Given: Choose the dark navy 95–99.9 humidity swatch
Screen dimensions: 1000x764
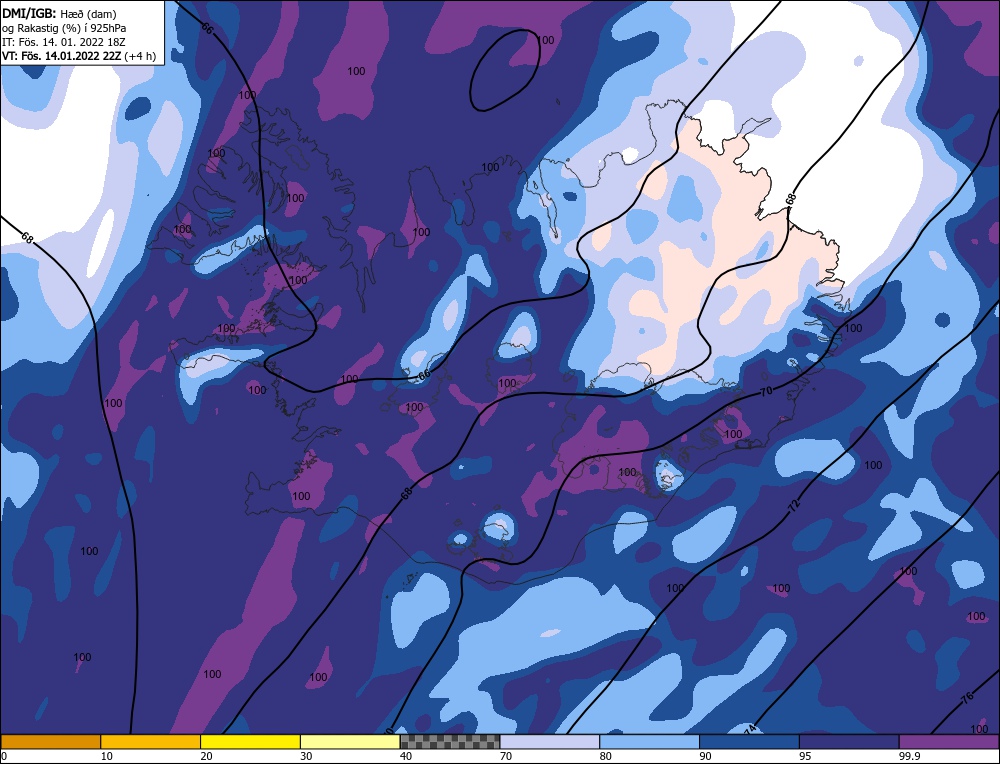Looking at the screenshot, I should (x=849, y=741).
